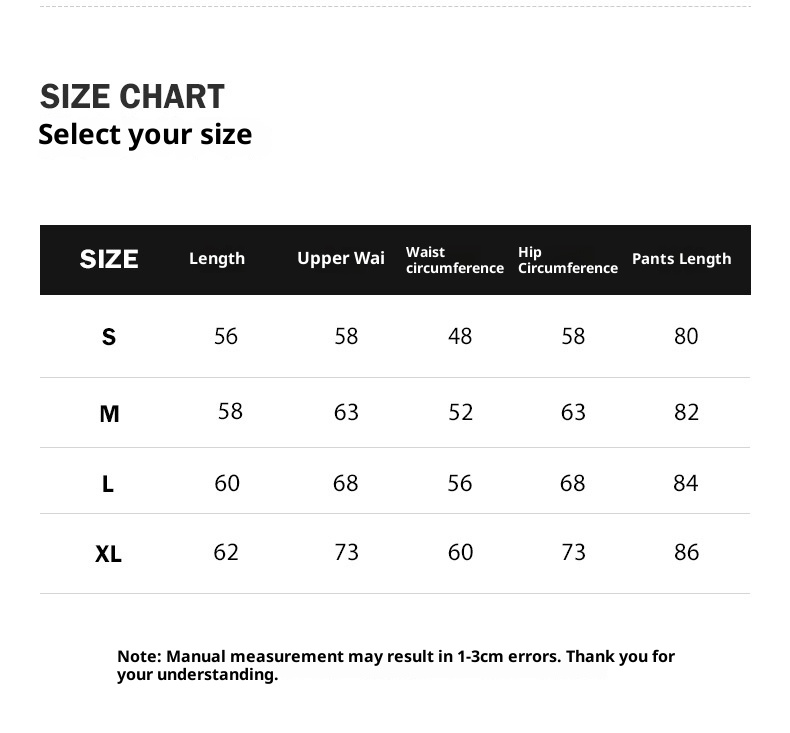
Task: Click the Upper Wai column header
Action: (340, 259)
